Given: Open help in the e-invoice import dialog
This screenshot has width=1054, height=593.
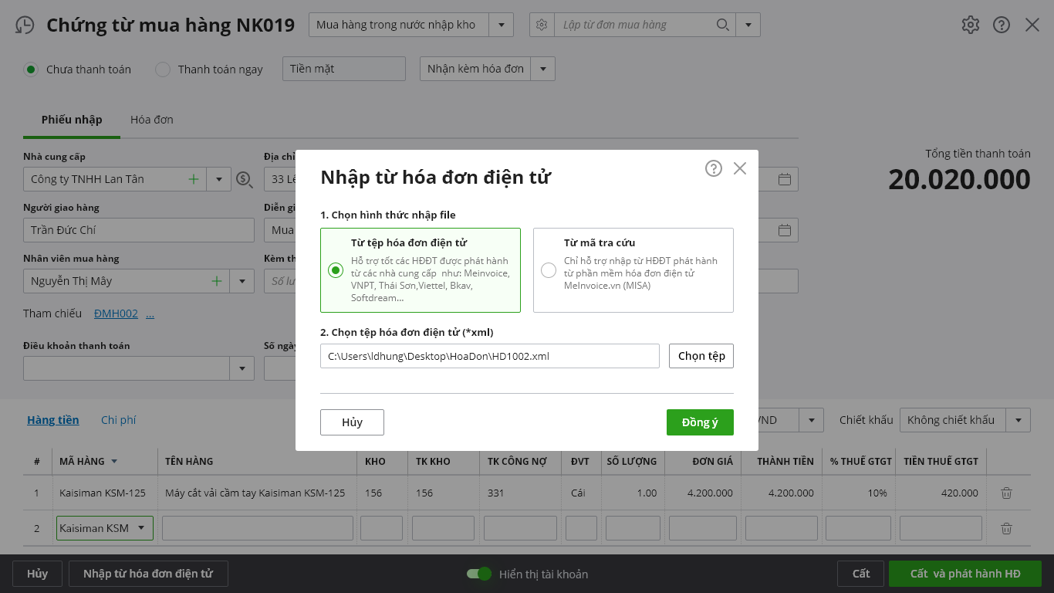Looking at the screenshot, I should (x=713, y=169).
